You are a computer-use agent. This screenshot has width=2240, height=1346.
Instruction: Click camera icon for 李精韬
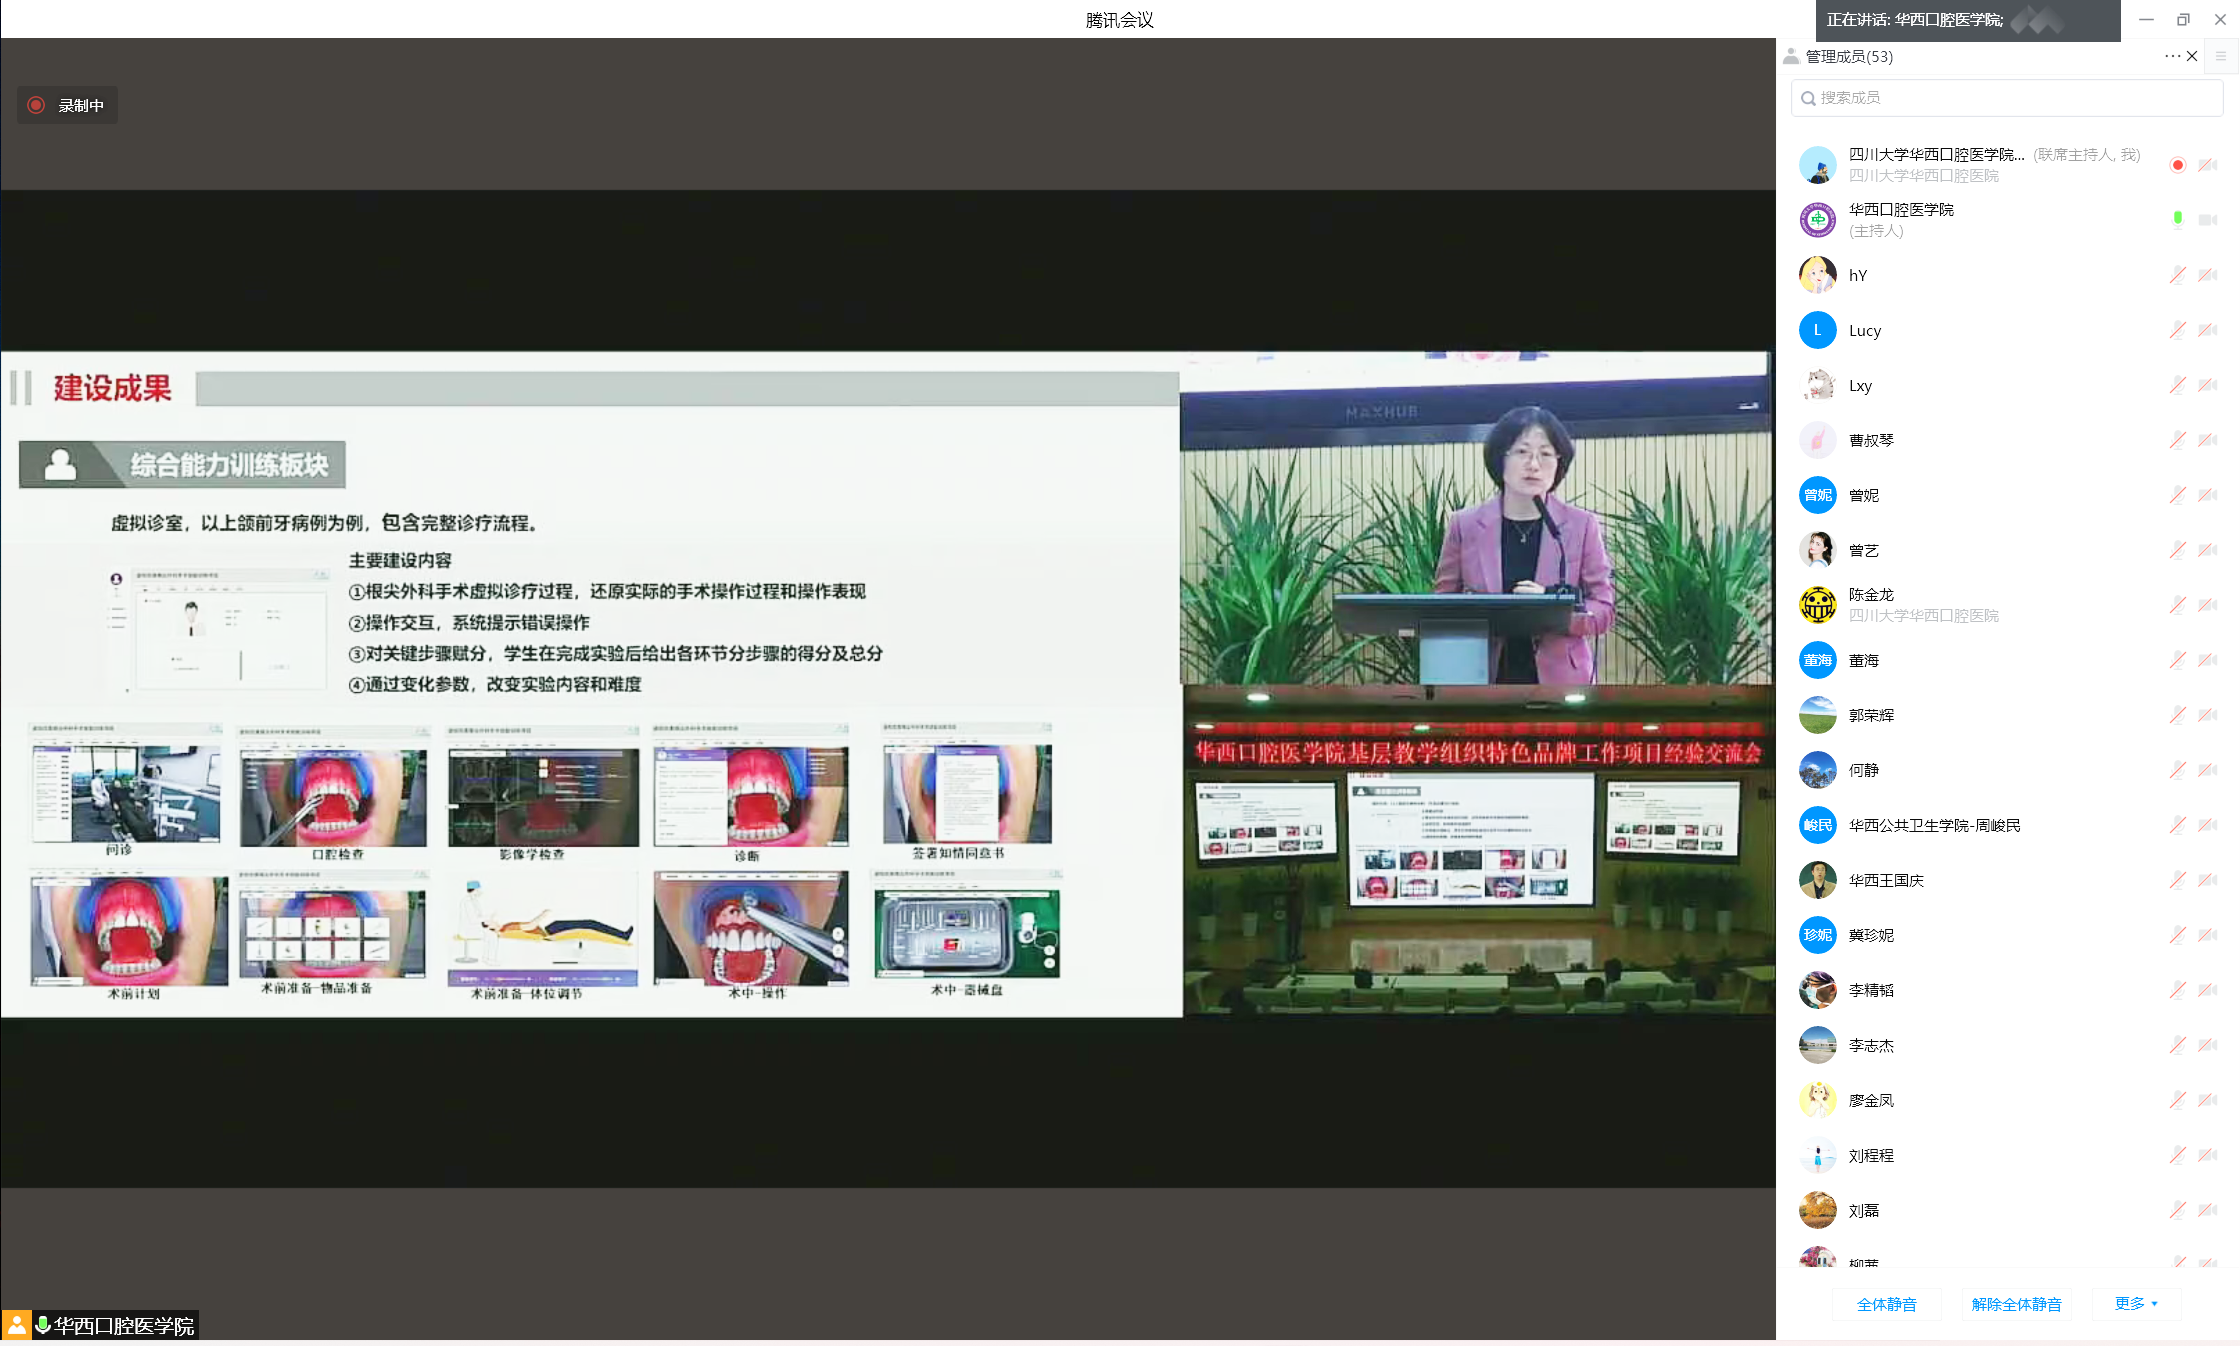pos(2208,990)
